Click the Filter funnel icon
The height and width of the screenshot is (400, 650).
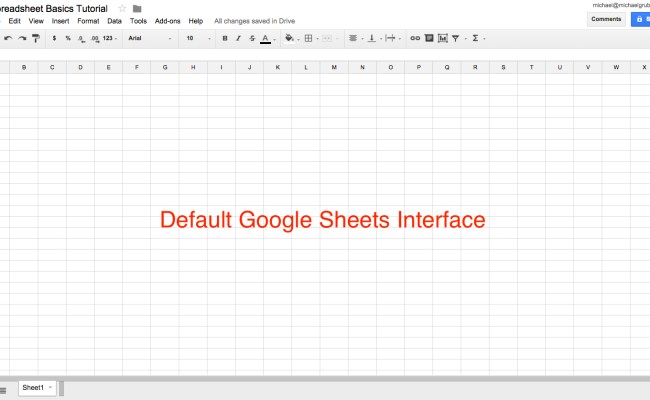click(x=456, y=38)
